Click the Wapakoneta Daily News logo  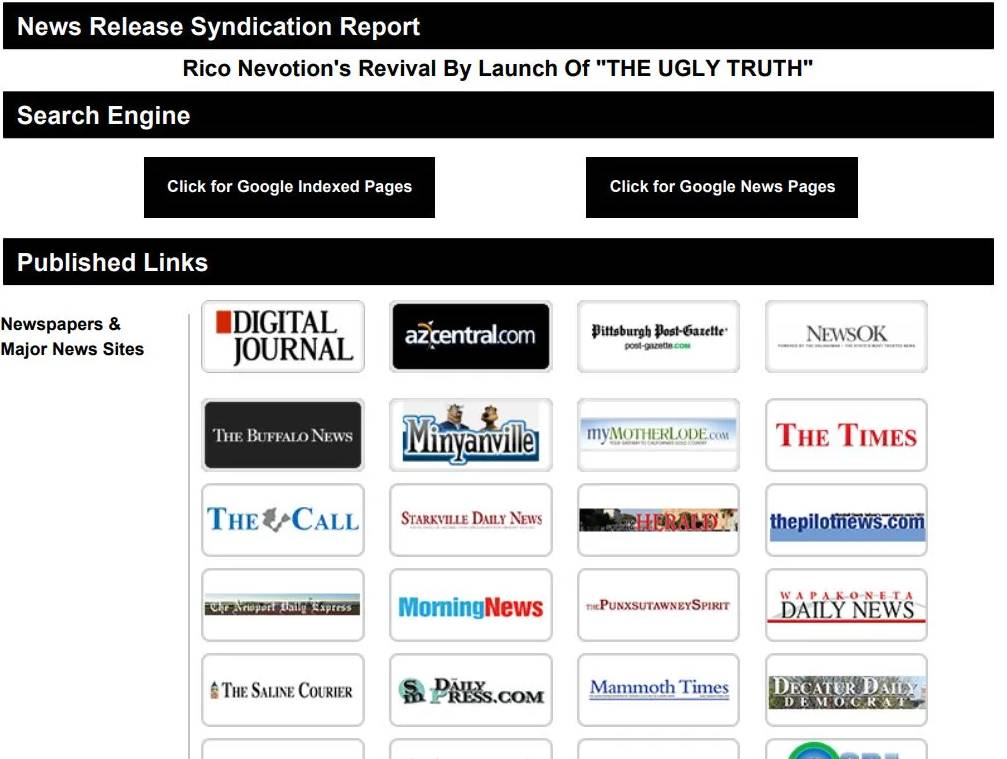846,605
